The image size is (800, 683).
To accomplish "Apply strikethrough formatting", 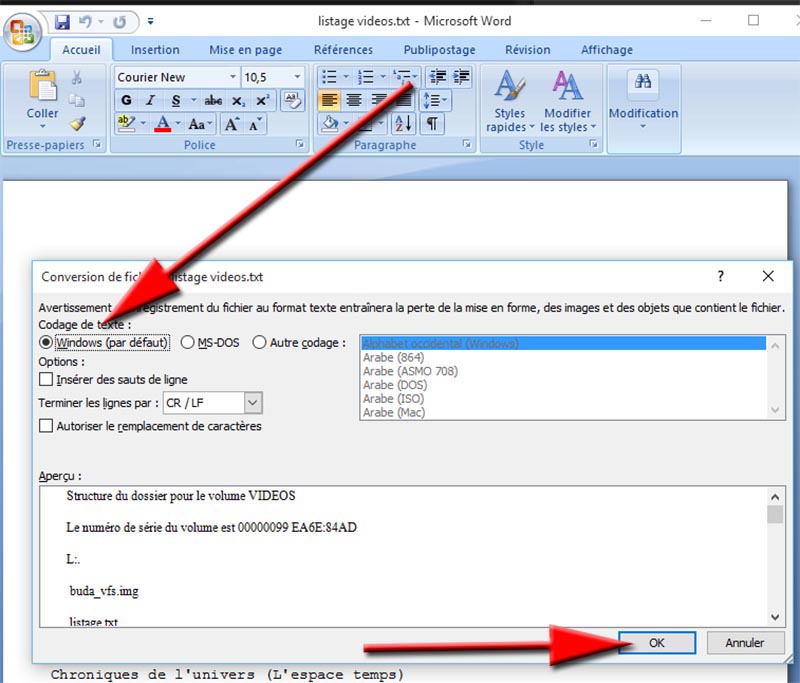I will [x=213, y=100].
